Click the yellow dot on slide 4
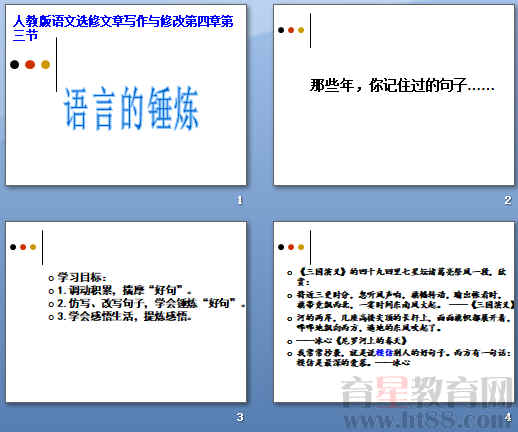The width and height of the screenshot is (518, 432). pos(301,247)
